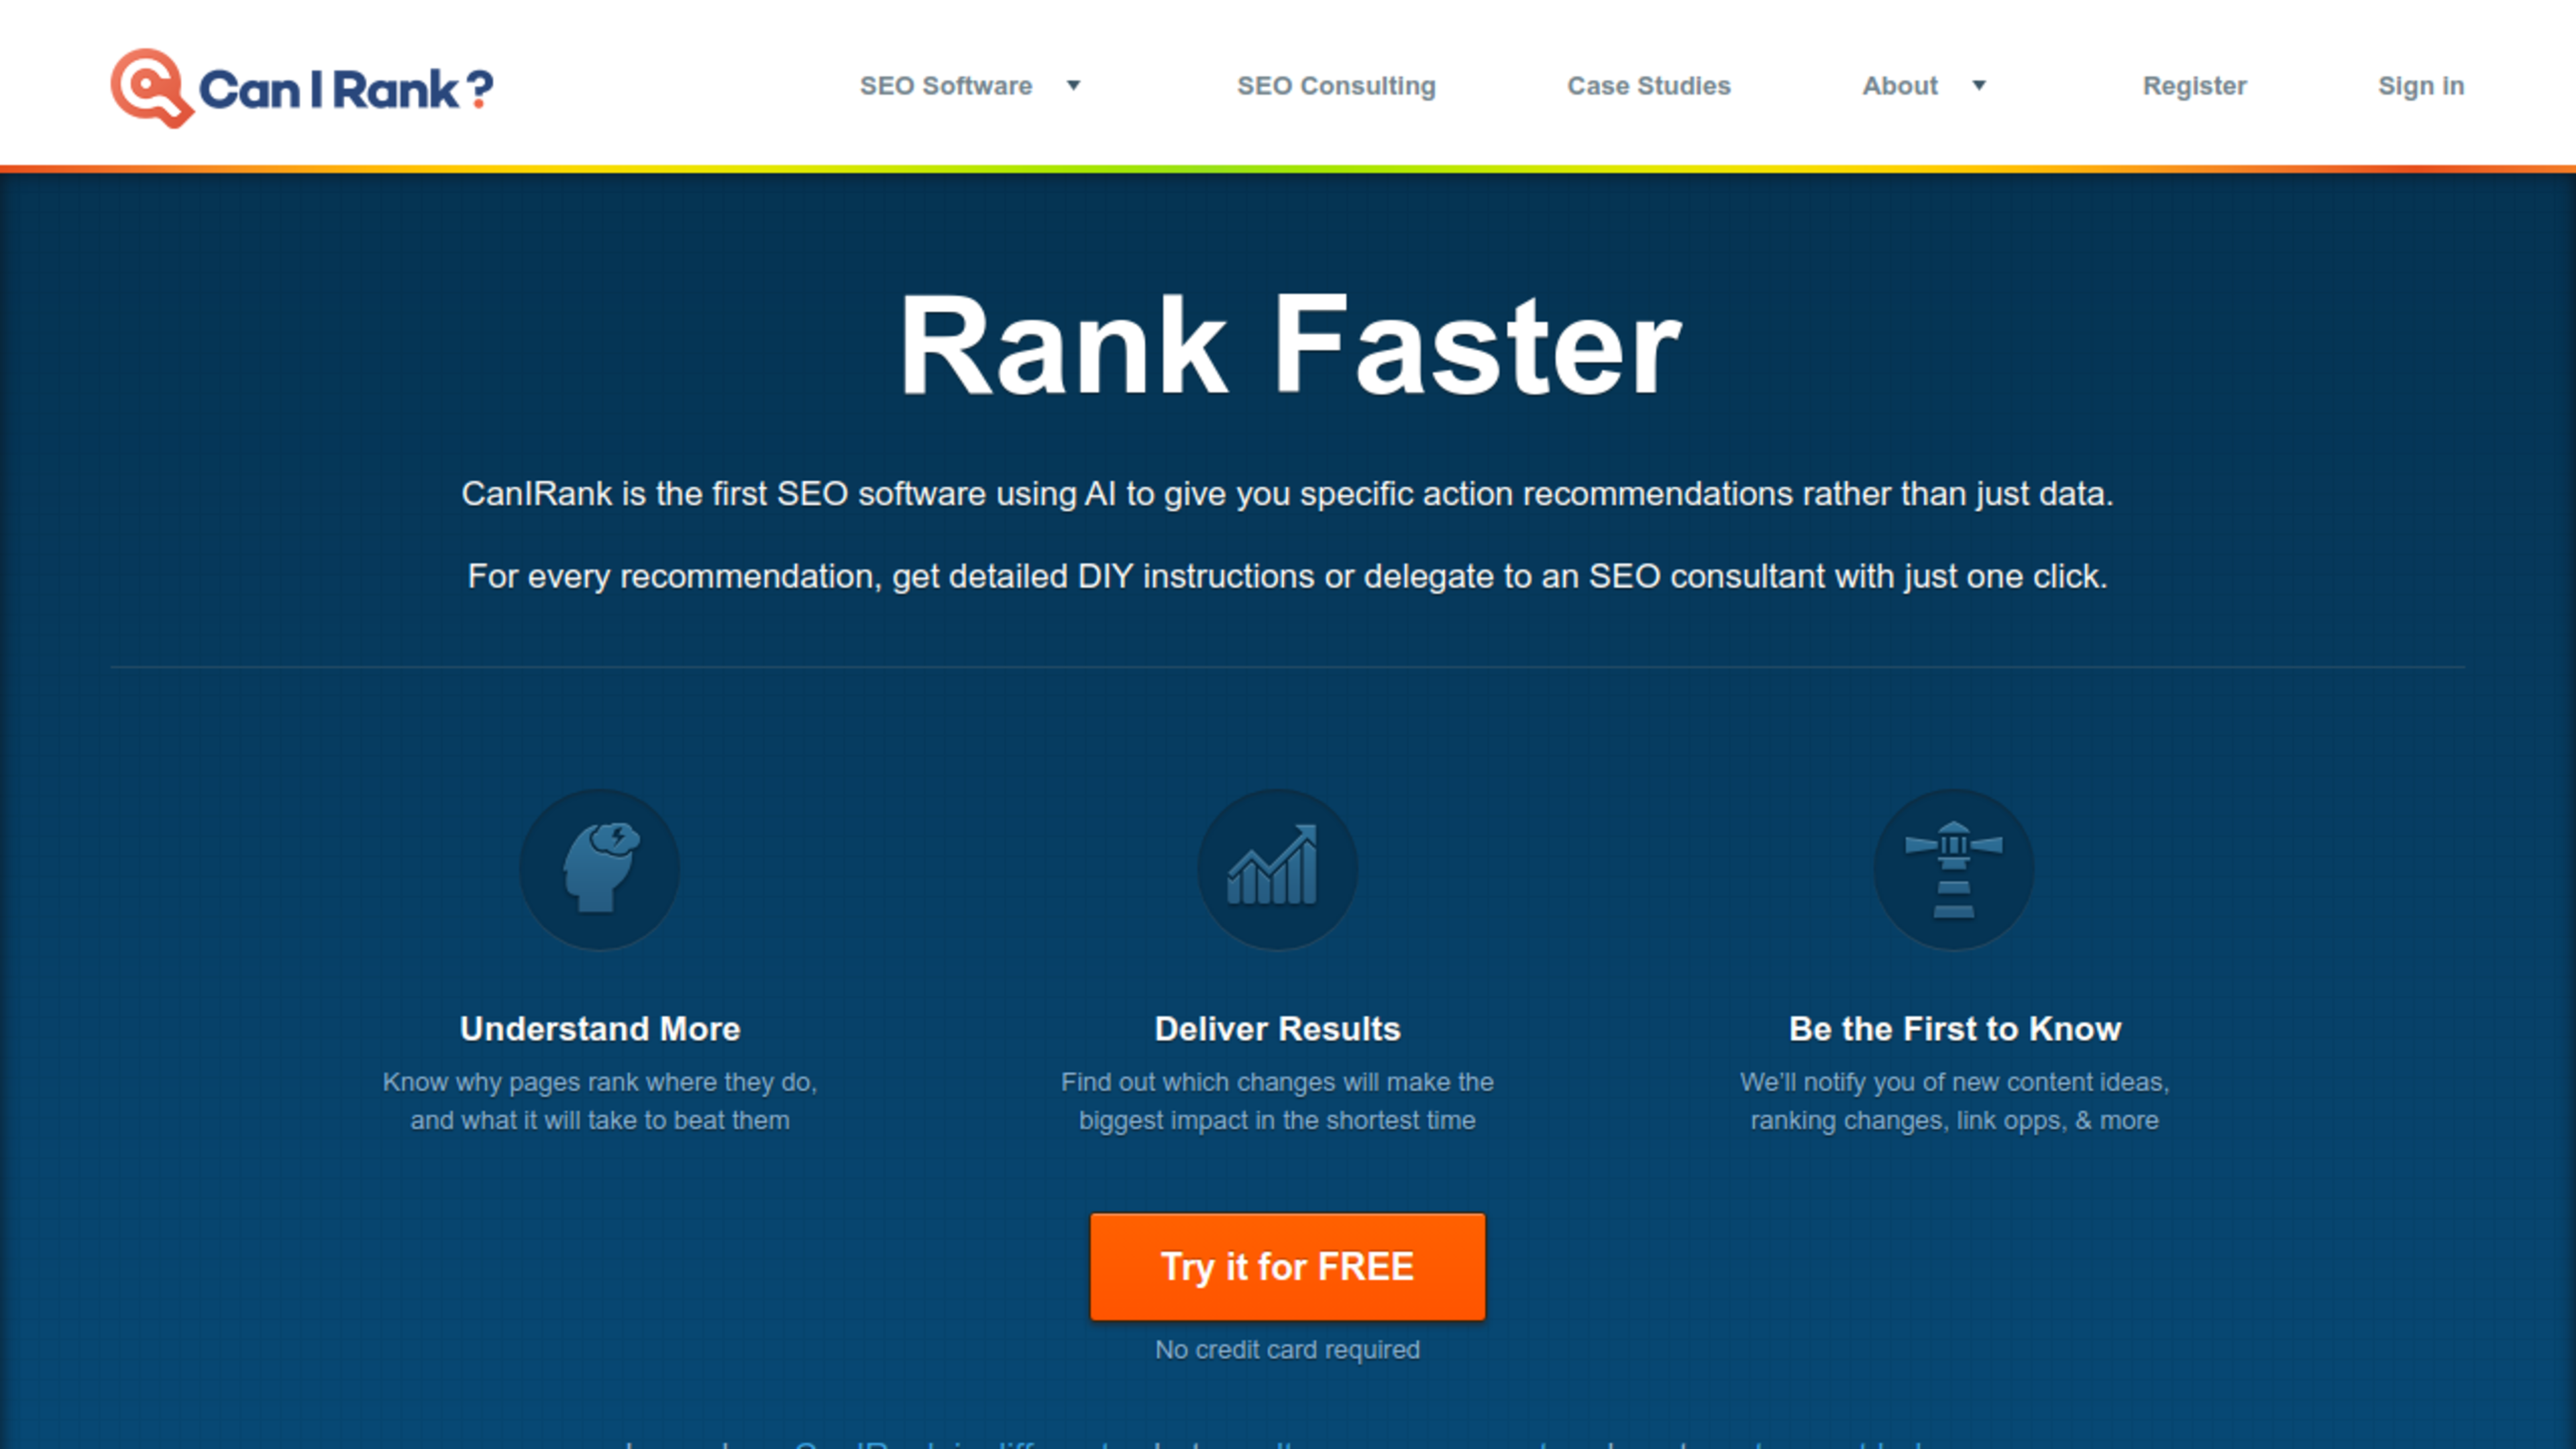Screen dimensions: 2576x1449
Task: Select the Be the First to Know heading
Action: (x=1954, y=1029)
